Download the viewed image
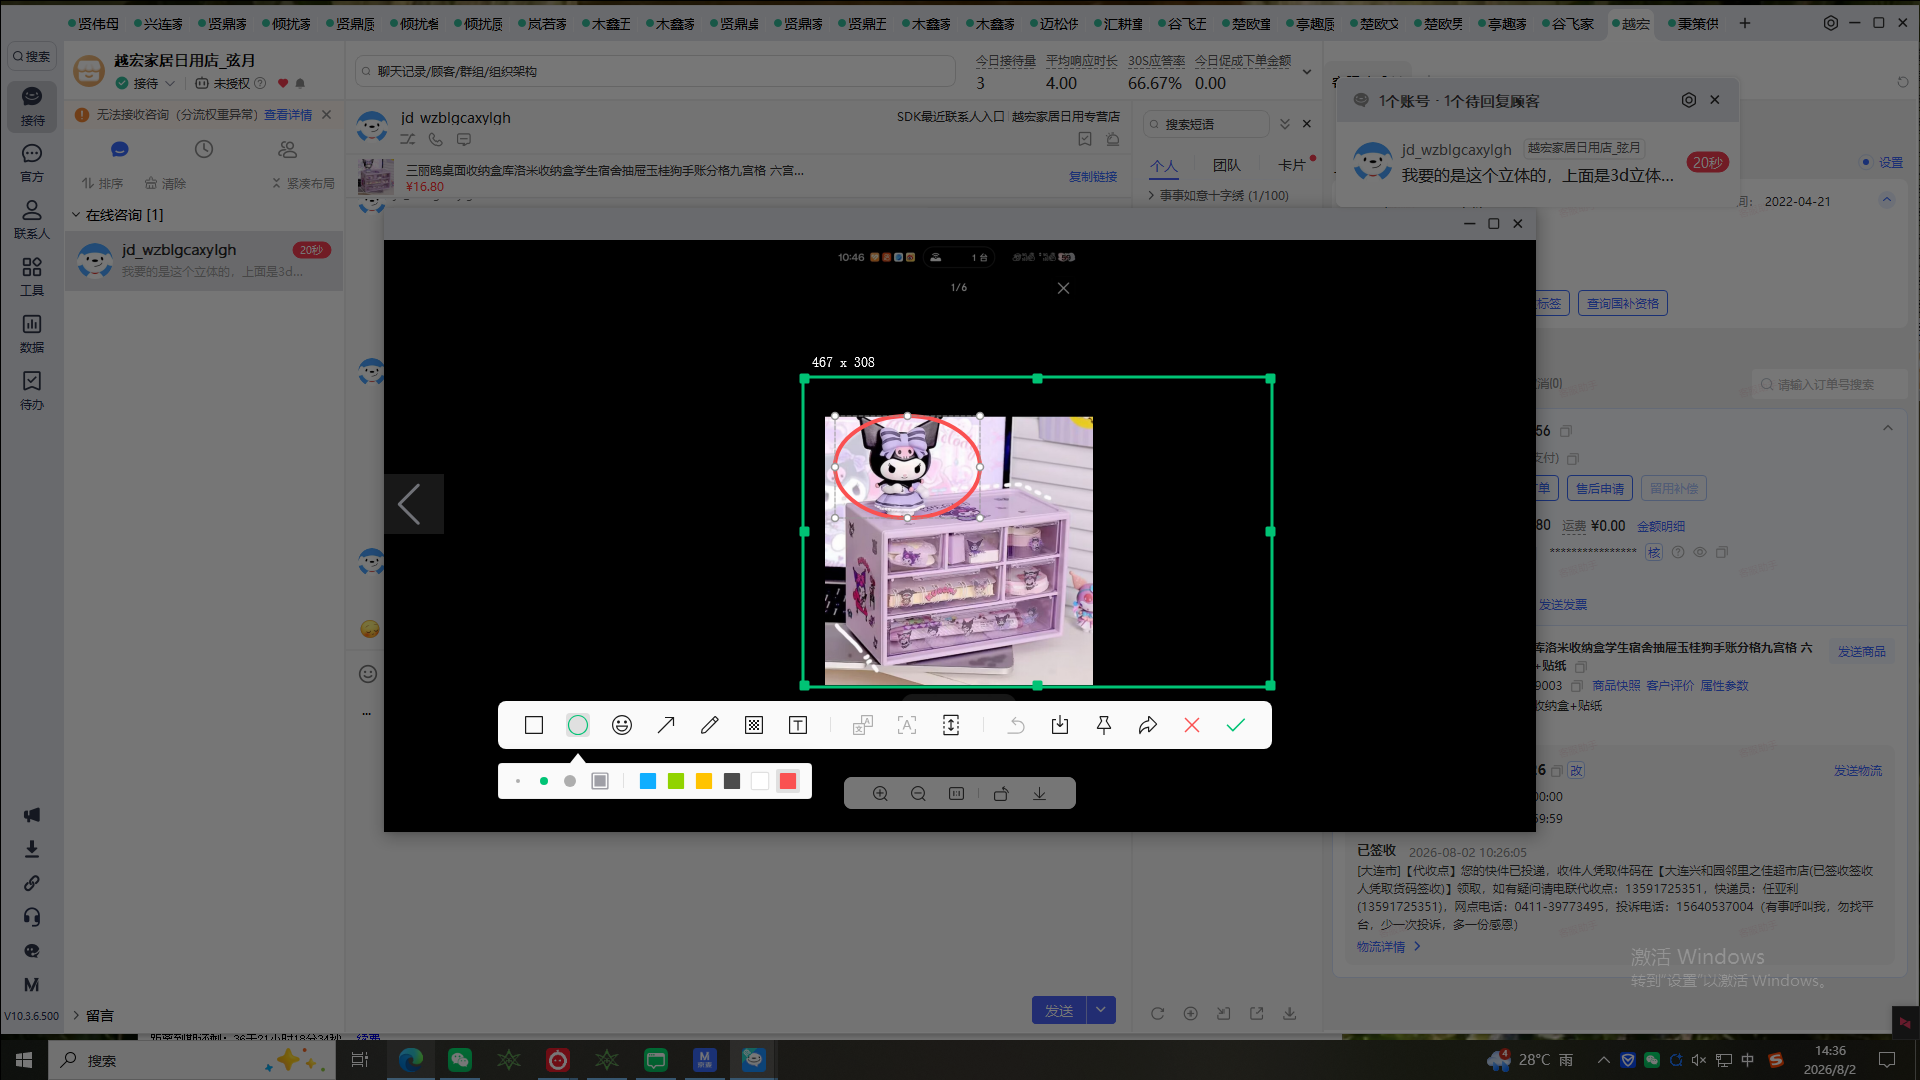This screenshot has width=1920, height=1080. pos(1039,793)
